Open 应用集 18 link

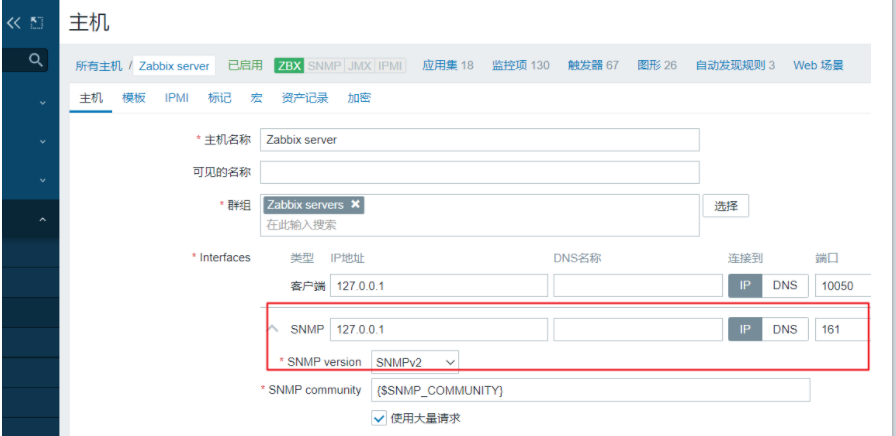pyautogui.click(x=447, y=65)
